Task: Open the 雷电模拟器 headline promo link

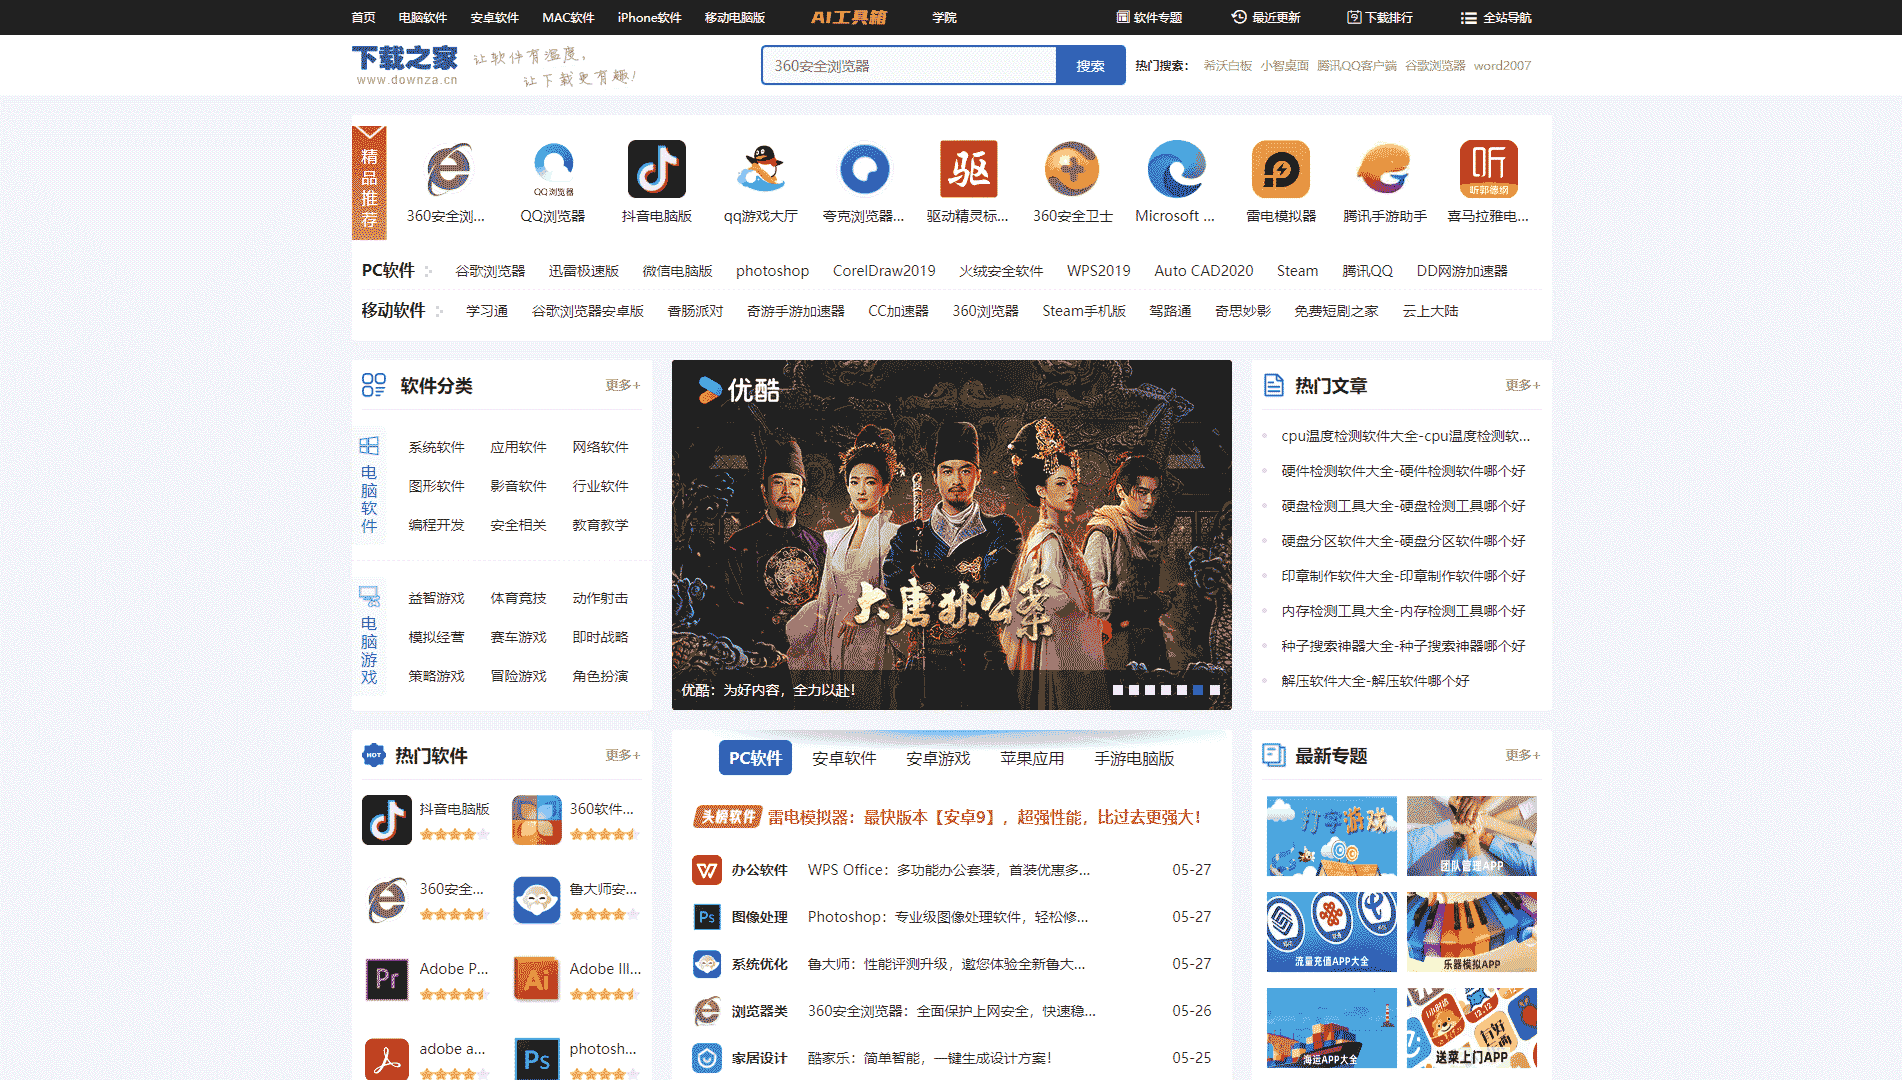Action: (x=984, y=817)
